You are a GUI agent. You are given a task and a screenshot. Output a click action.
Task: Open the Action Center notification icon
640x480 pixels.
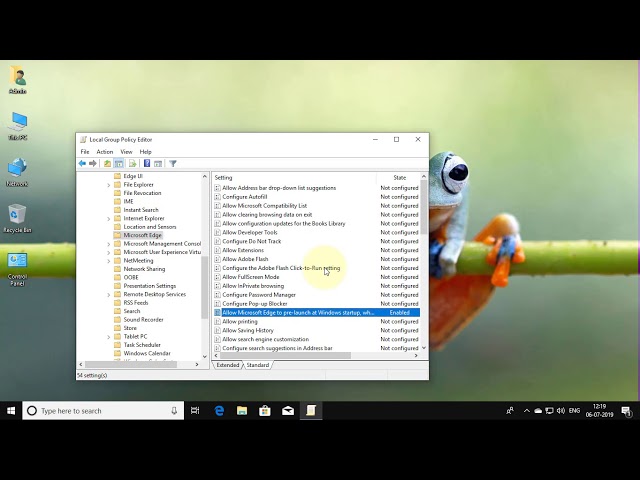click(x=626, y=411)
